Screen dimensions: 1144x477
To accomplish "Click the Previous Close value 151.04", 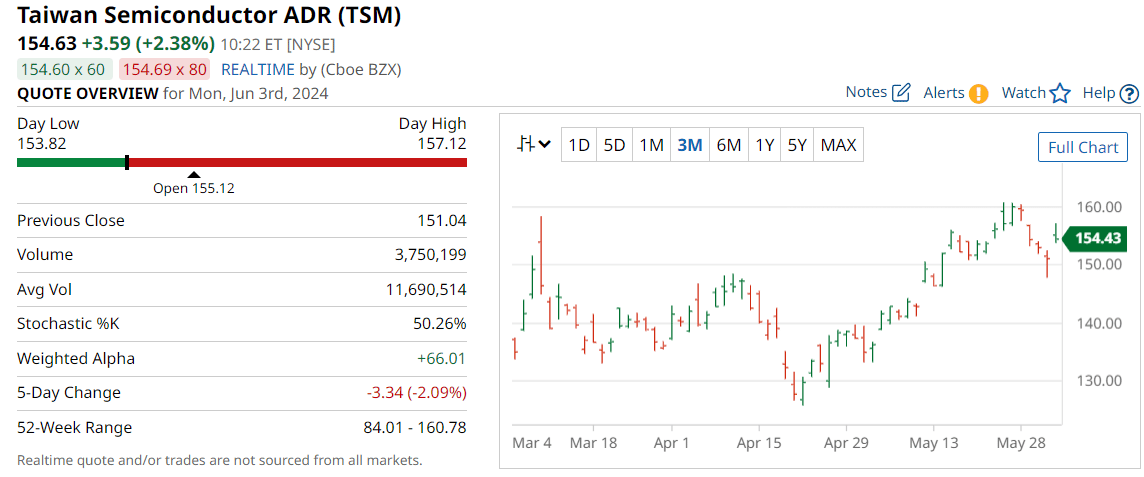I will (x=440, y=220).
